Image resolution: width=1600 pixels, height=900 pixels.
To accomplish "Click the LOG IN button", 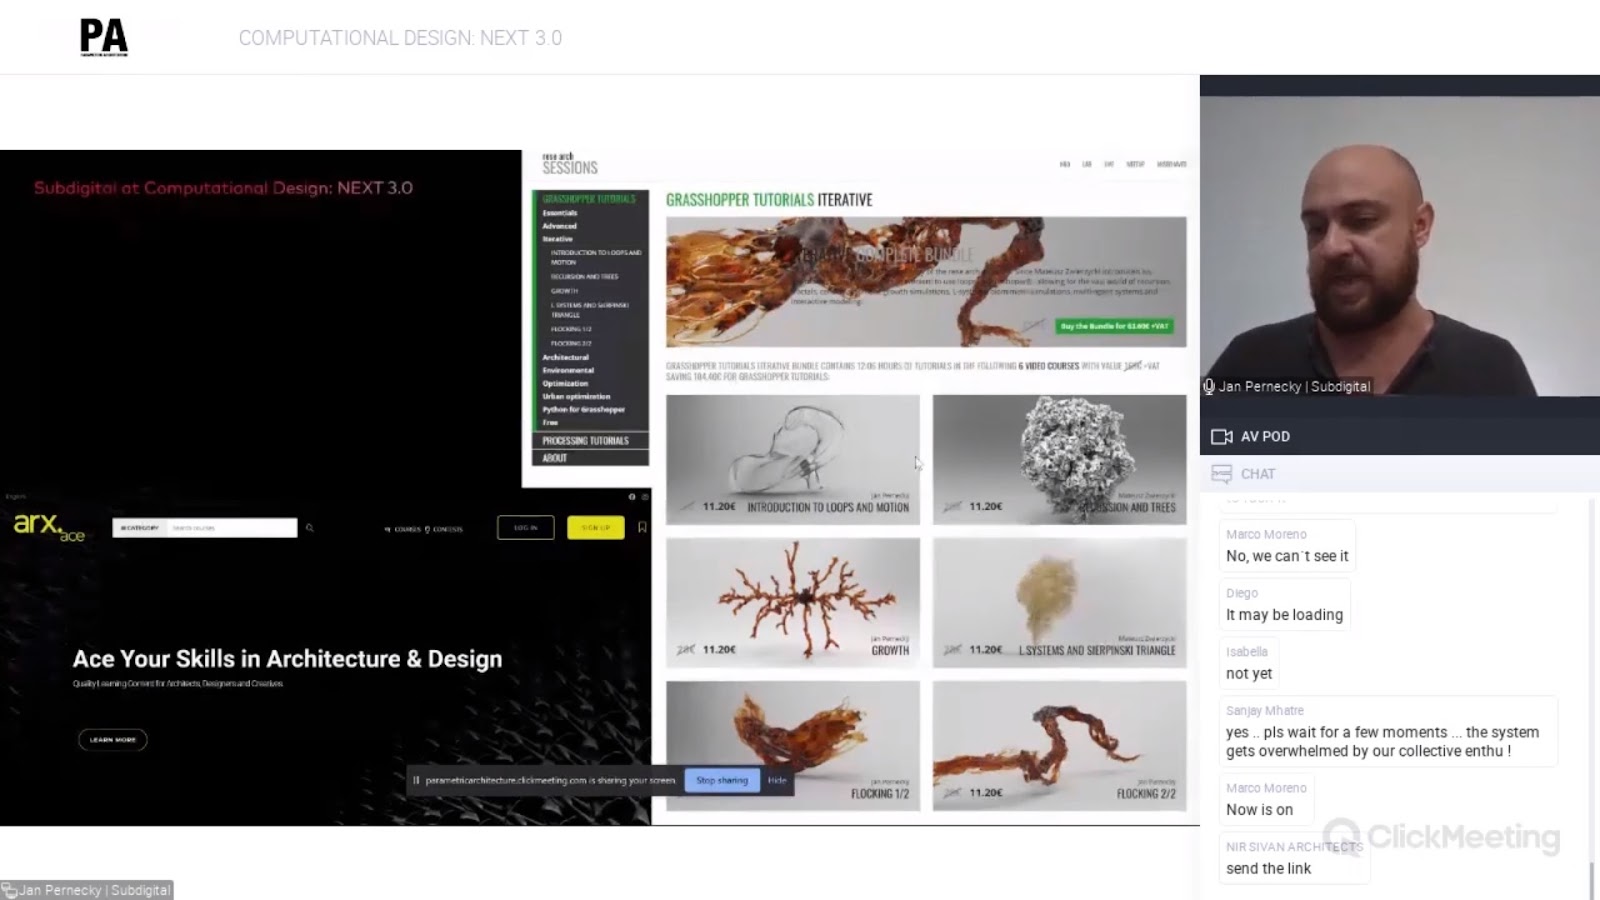I will [x=526, y=527].
